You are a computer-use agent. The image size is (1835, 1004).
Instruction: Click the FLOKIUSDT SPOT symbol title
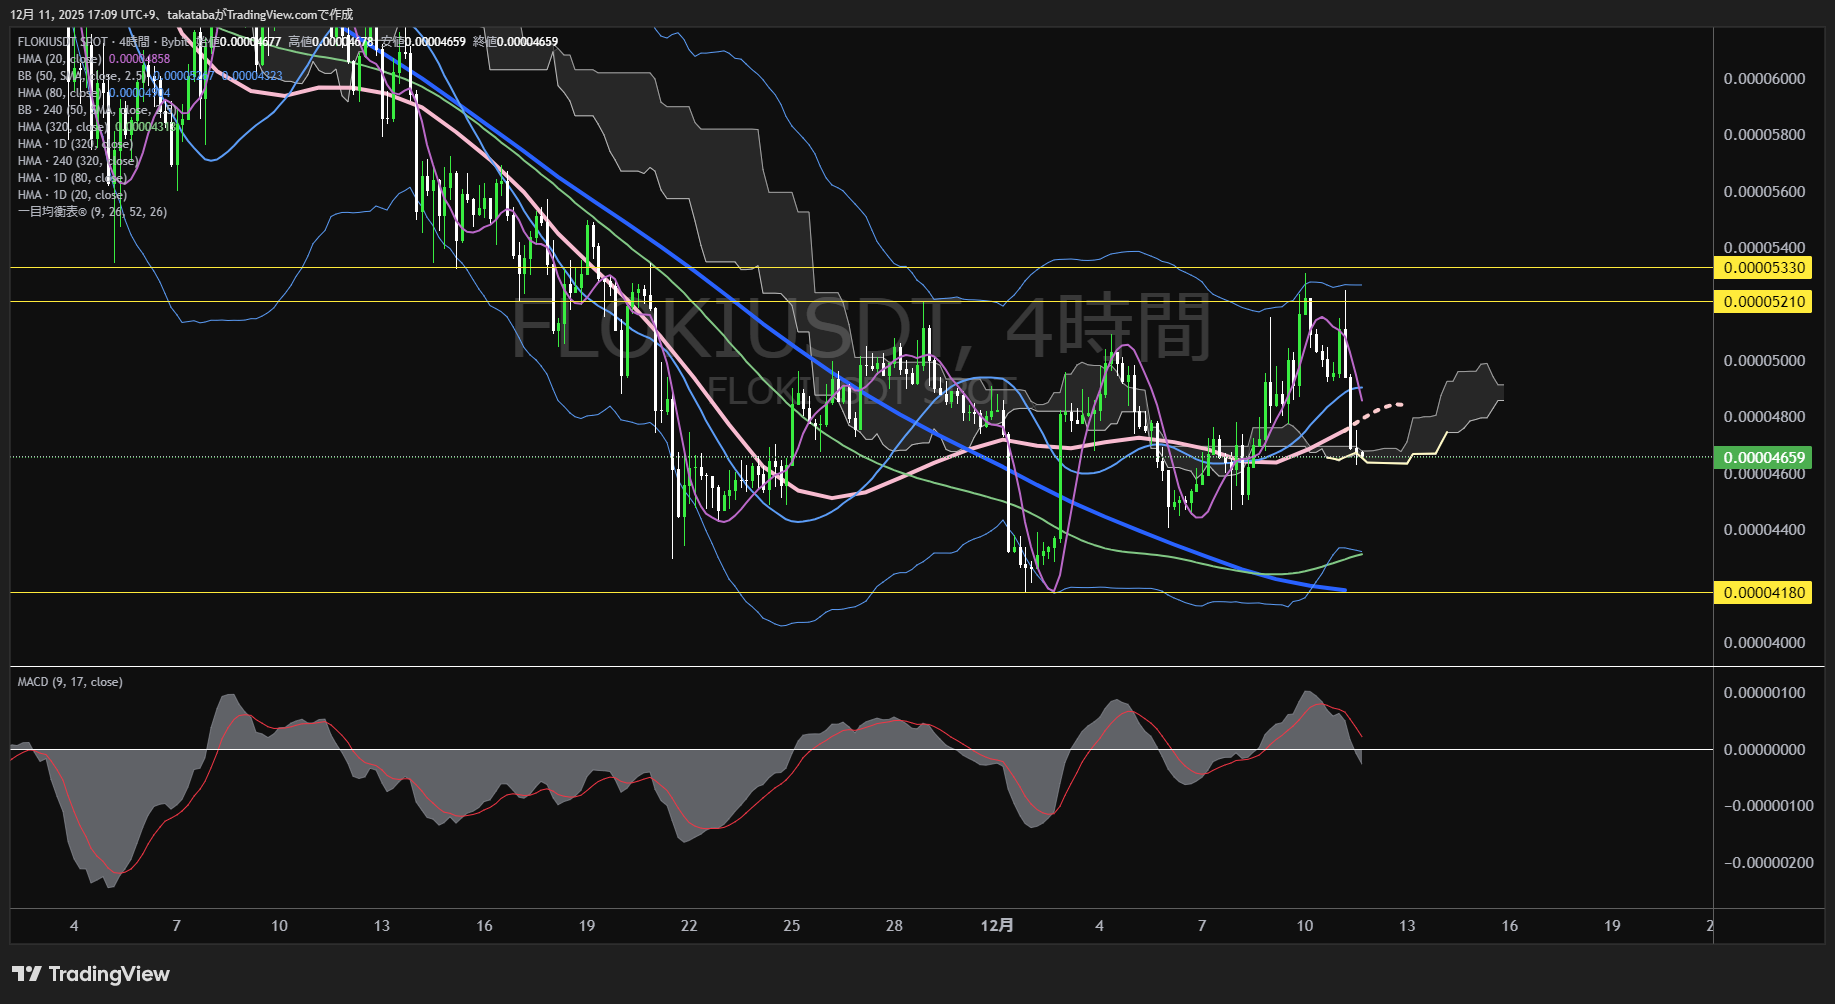point(62,42)
